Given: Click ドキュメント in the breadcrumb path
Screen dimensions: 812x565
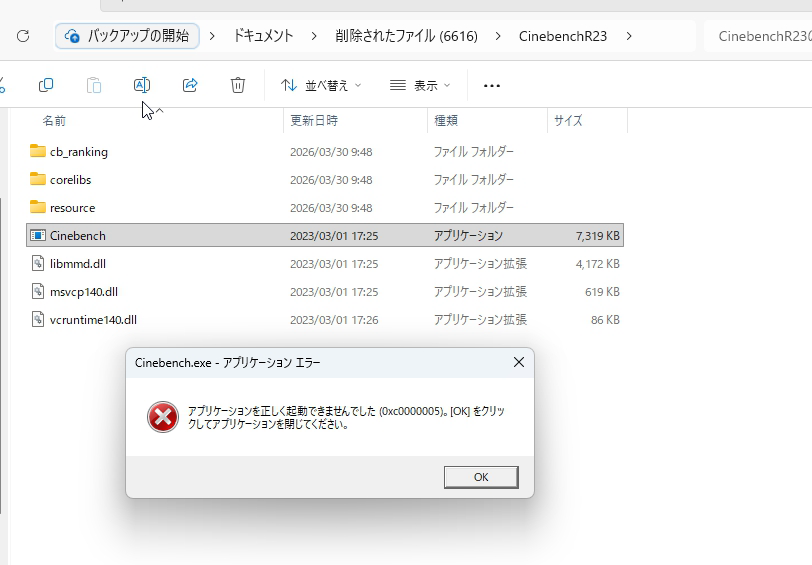Looking at the screenshot, I should (x=263, y=36).
